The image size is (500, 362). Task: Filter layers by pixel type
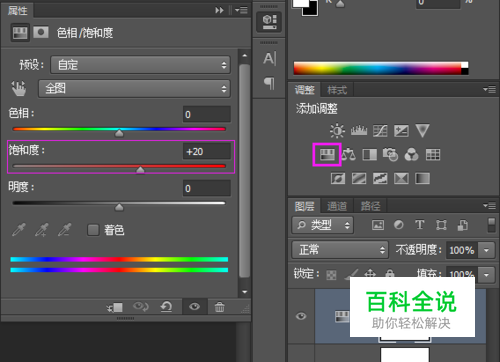pos(378,225)
